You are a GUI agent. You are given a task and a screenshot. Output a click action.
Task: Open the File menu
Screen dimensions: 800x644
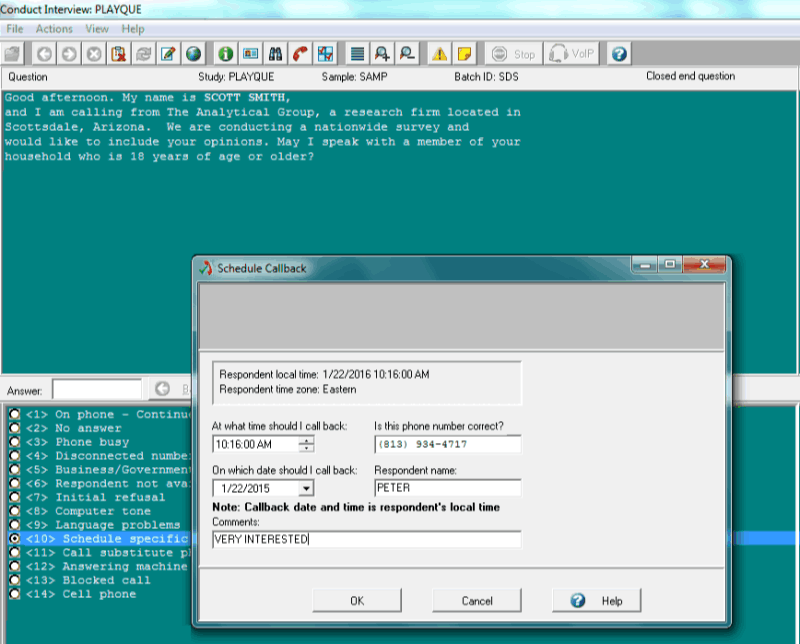pyautogui.click(x=15, y=29)
